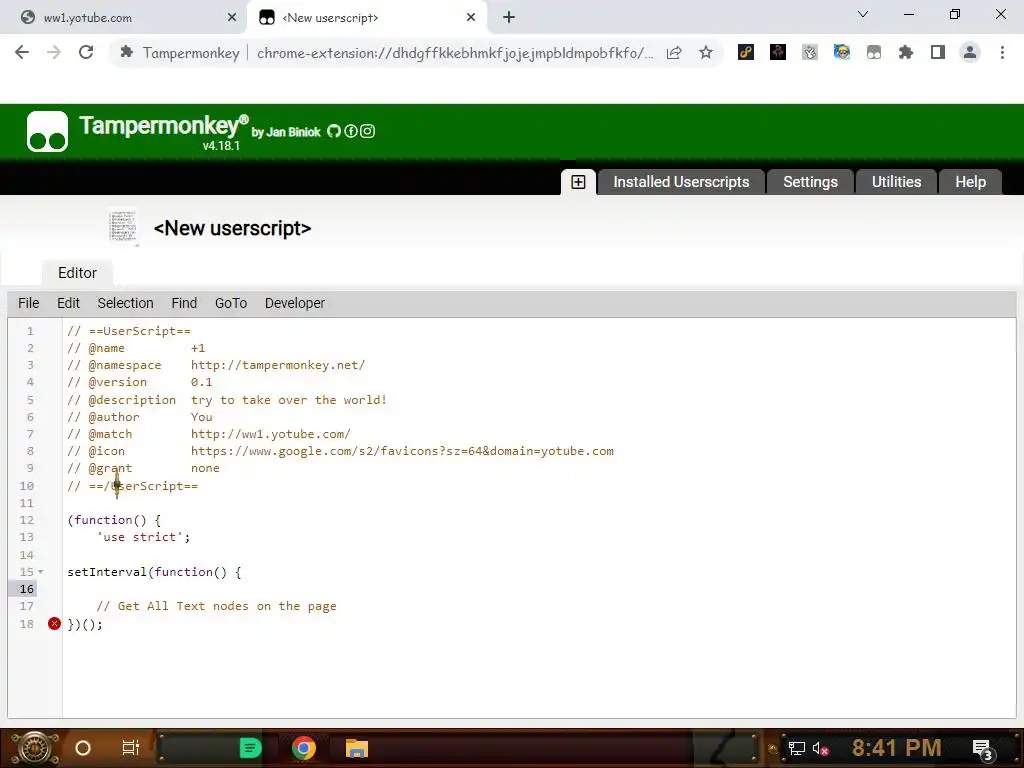Click the browser forward arrow
The image size is (1024, 768).
[x=54, y=52]
